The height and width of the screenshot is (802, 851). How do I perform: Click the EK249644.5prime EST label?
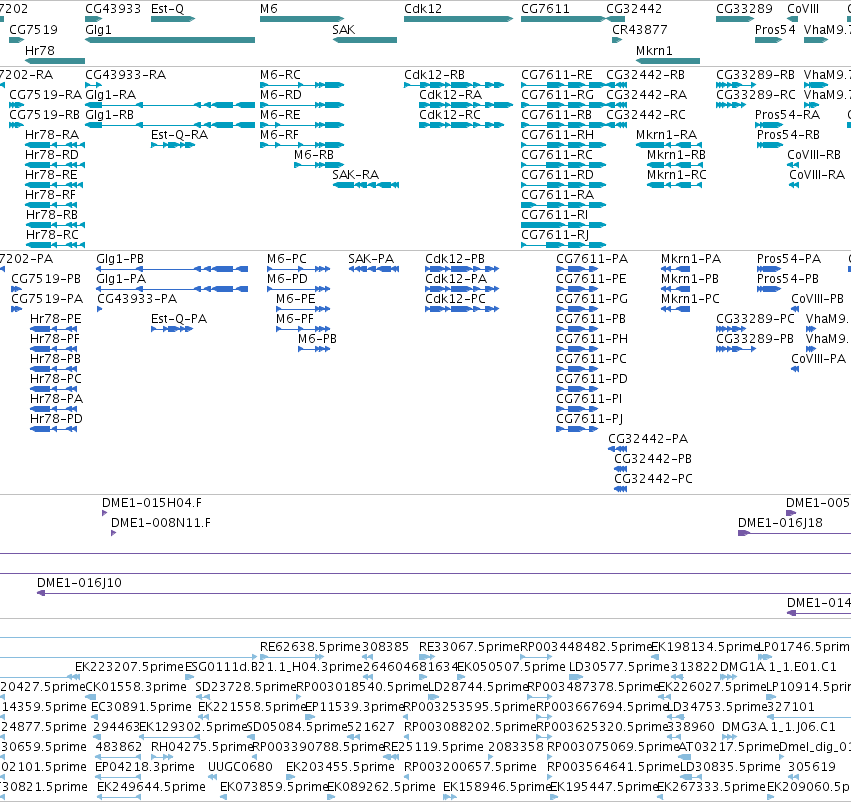click(x=151, y=786)
